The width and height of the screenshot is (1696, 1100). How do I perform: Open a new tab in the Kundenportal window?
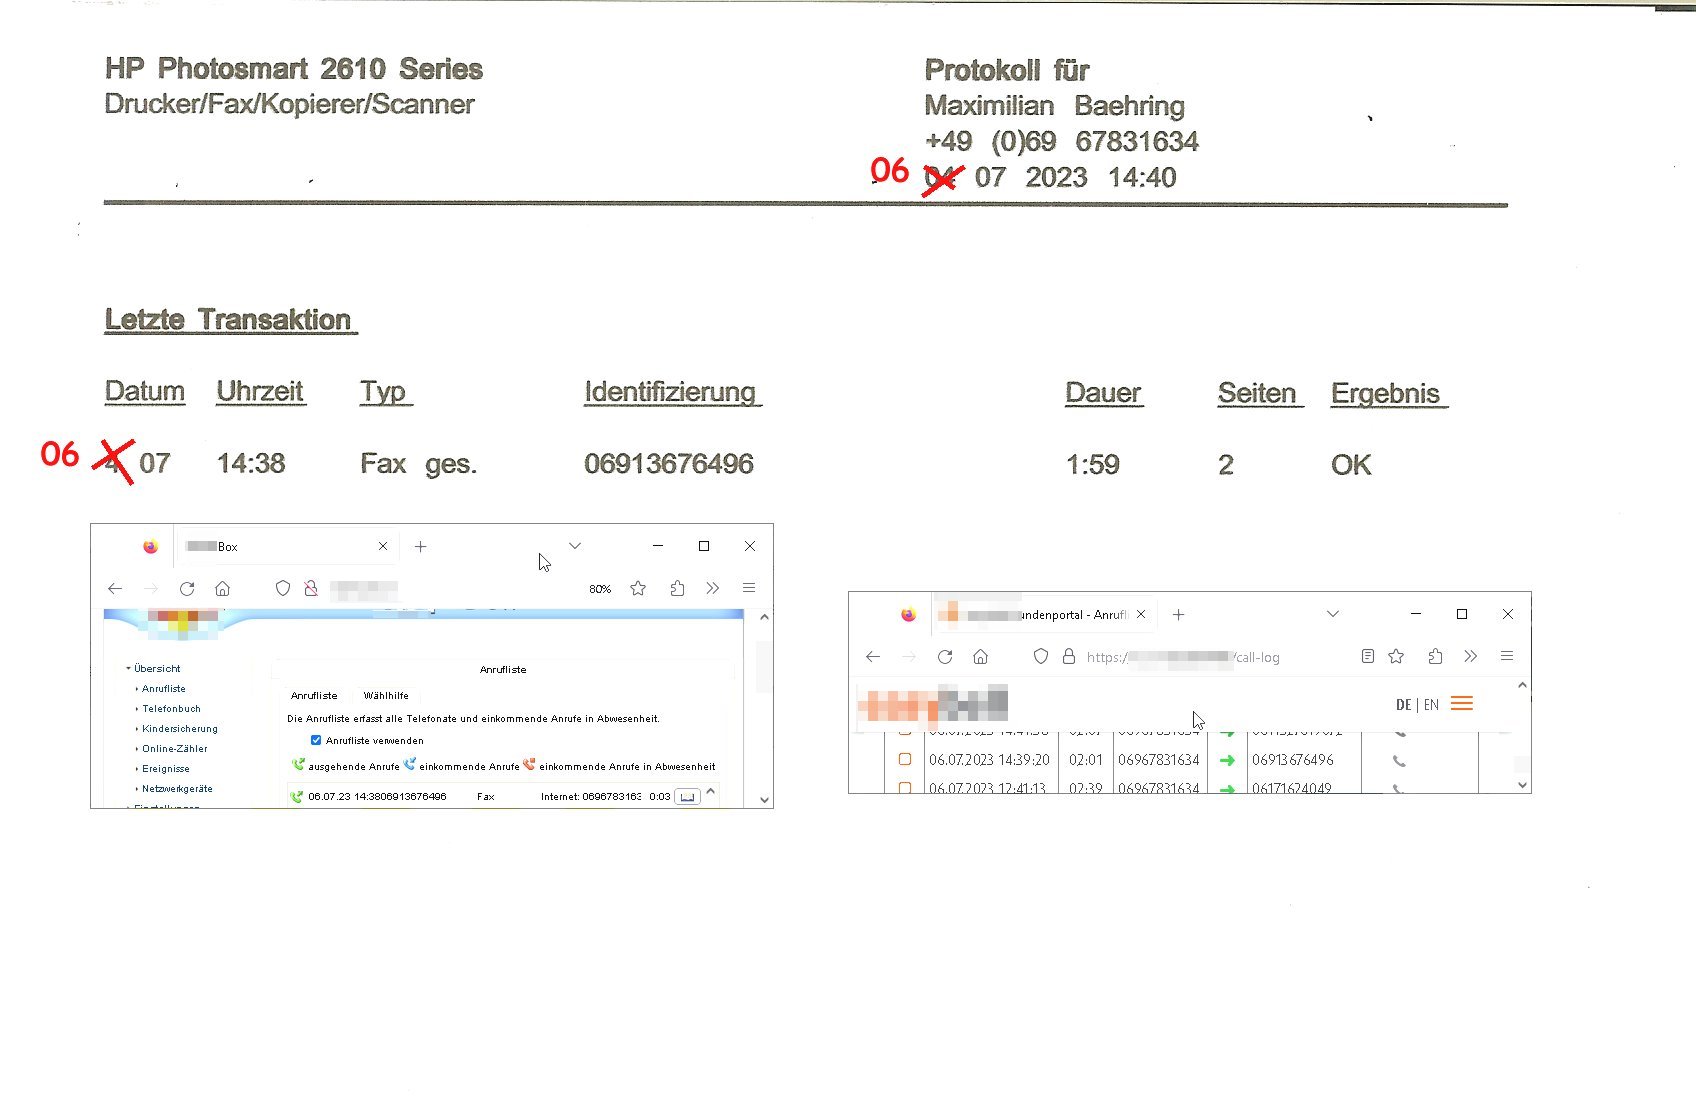pyautogui.click(x=1179, y=615)
